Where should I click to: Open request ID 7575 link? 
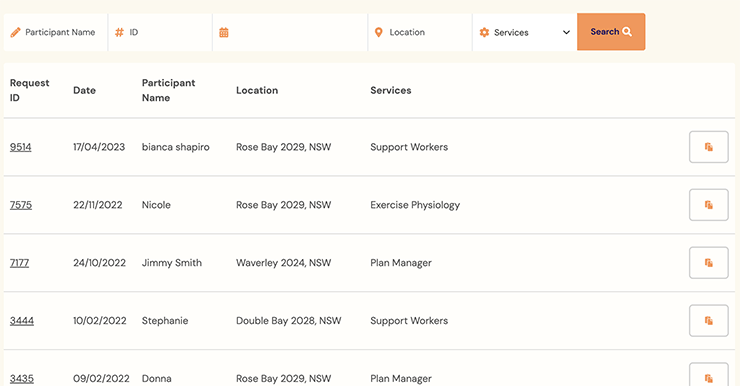21,205
